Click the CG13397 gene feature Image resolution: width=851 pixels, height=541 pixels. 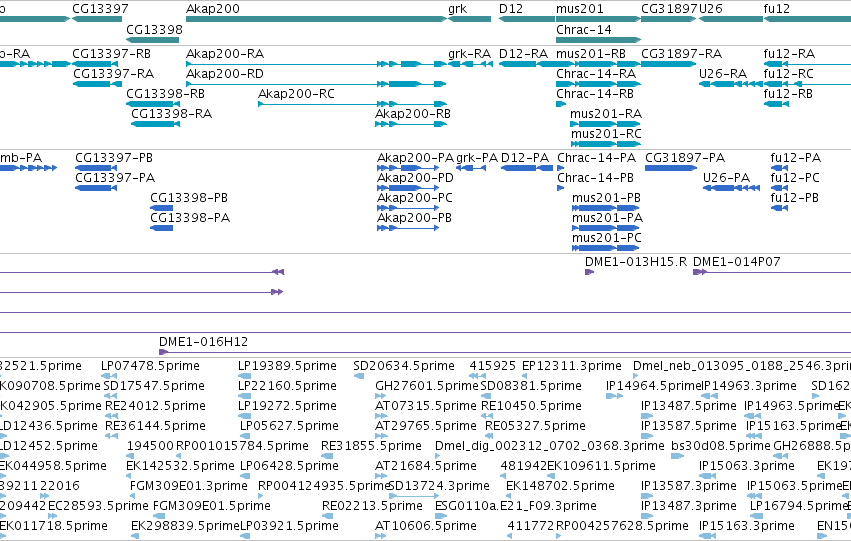click(97, 19)
